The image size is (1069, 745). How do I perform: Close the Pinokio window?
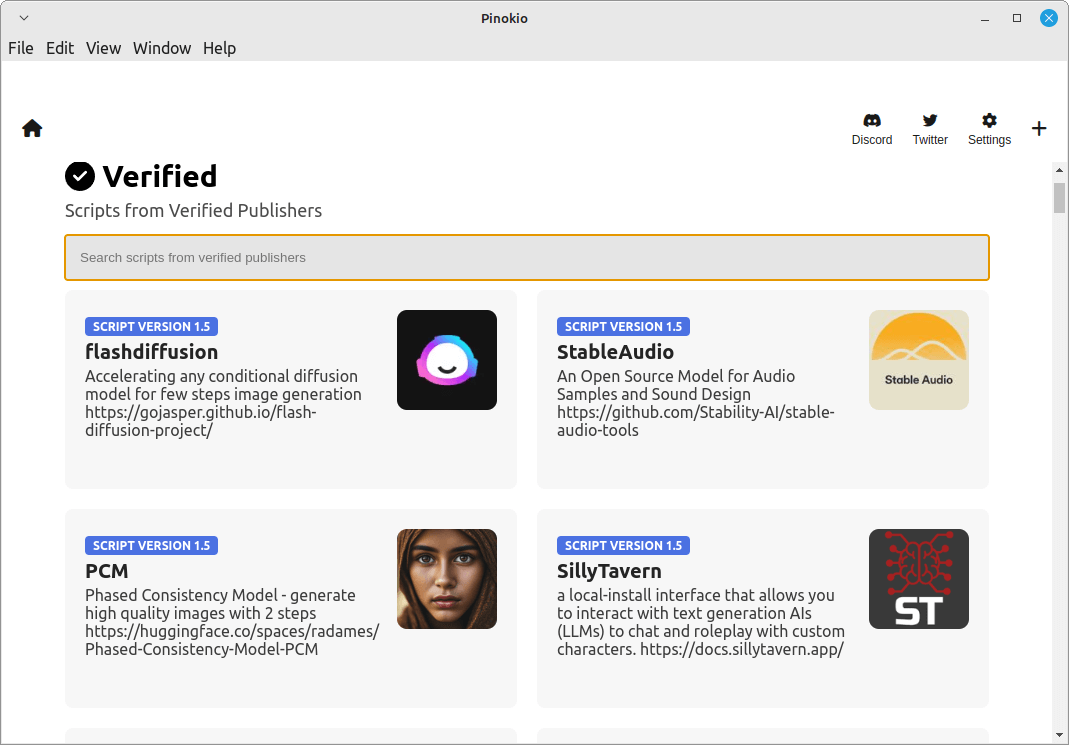click(1049, 18)
